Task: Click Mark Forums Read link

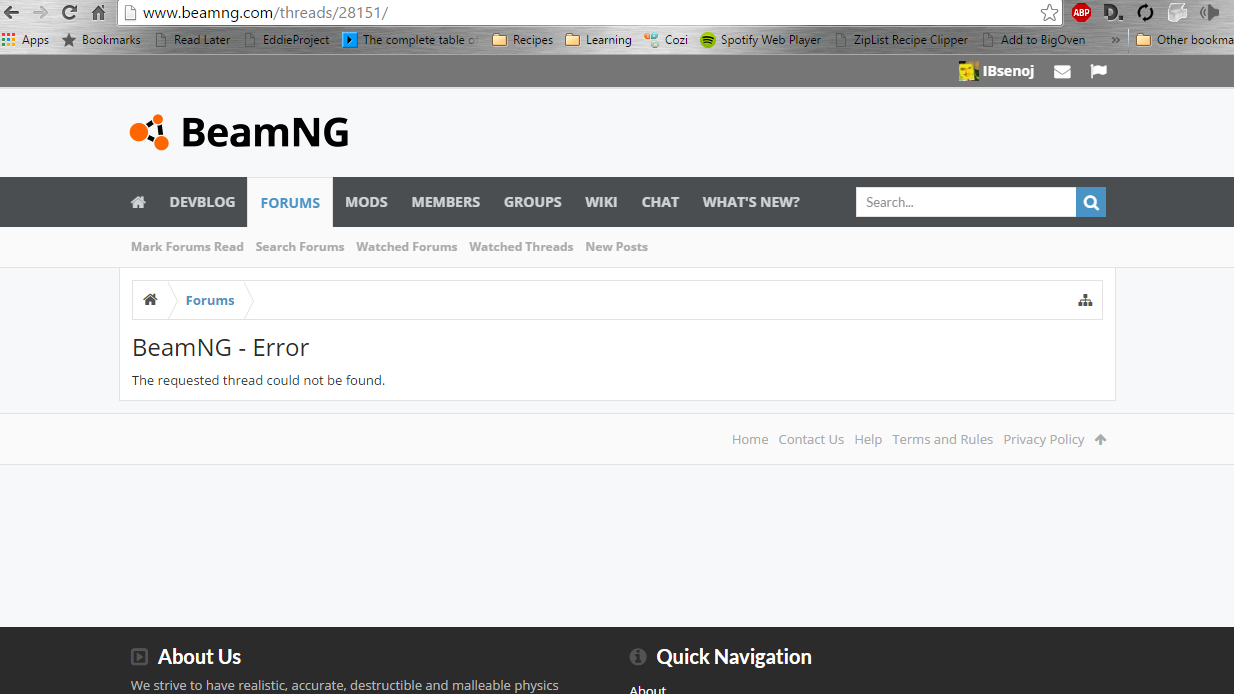Action: [x=187, y=247]
